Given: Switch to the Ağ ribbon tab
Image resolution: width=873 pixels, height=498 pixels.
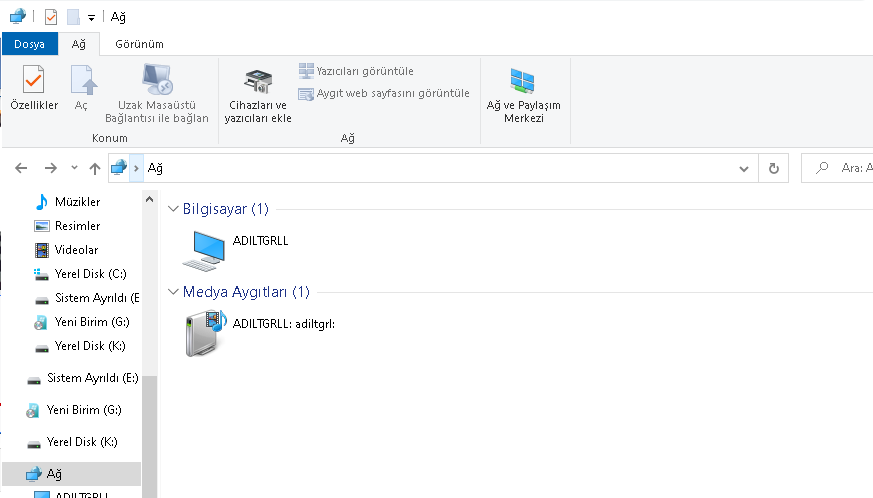Looking at the screenshot, I should click(x=79, y=44).
